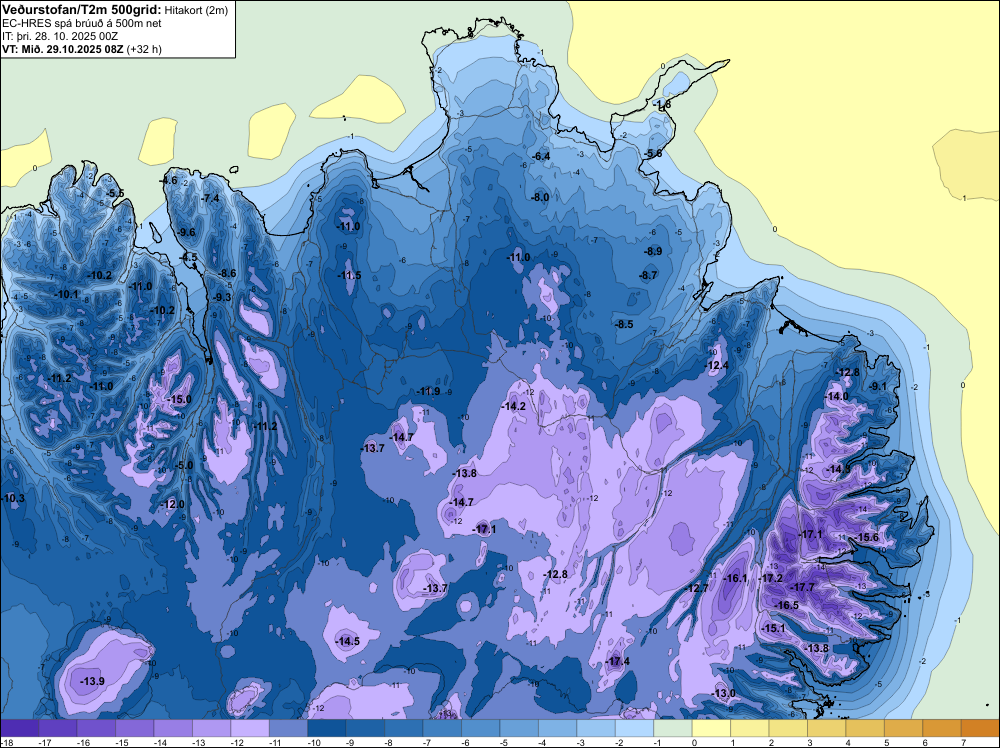Pick the -9.6 temperature reading
The width and height of the screenshot is (1000, 748).
pos(186,232)
